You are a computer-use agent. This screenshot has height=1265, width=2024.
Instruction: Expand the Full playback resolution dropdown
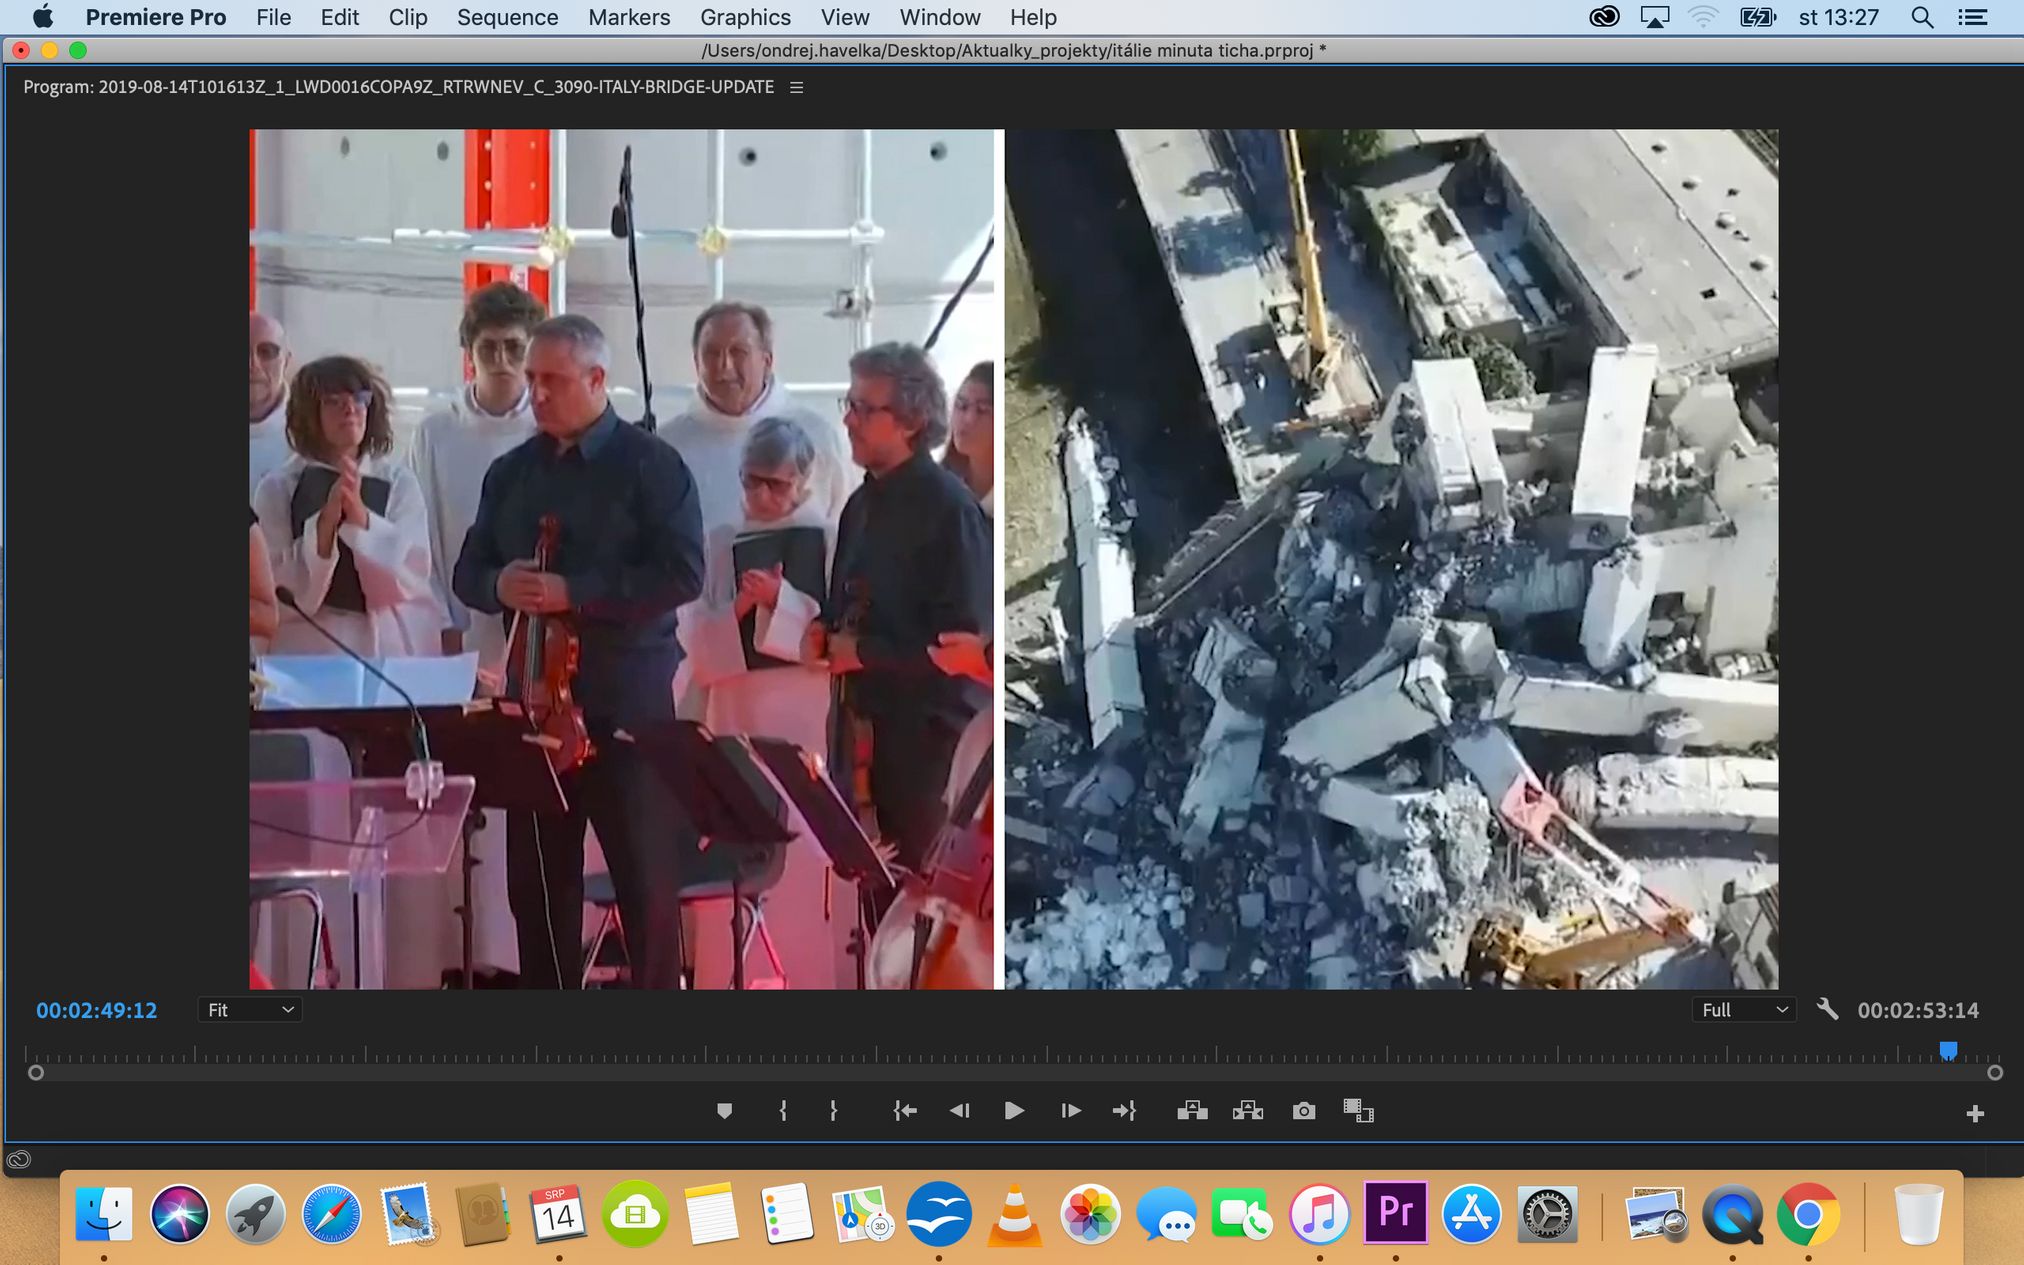(x=1744, y=1010)
